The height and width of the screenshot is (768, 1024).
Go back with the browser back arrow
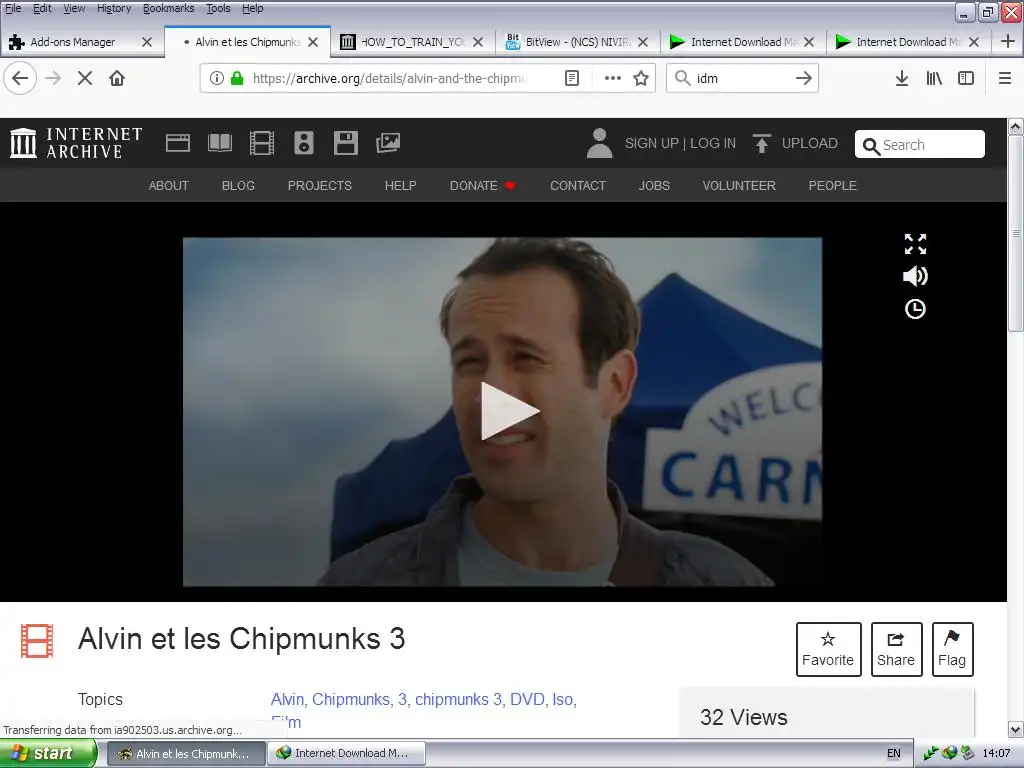(x=20, y=78)
